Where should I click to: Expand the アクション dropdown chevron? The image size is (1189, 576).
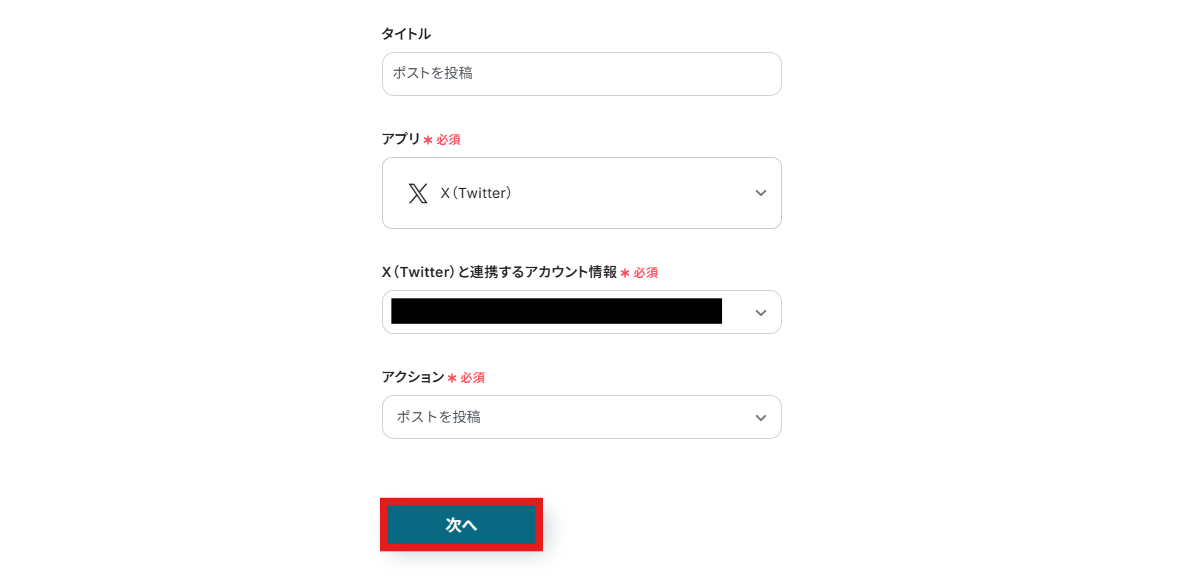(x=761, y=417)
